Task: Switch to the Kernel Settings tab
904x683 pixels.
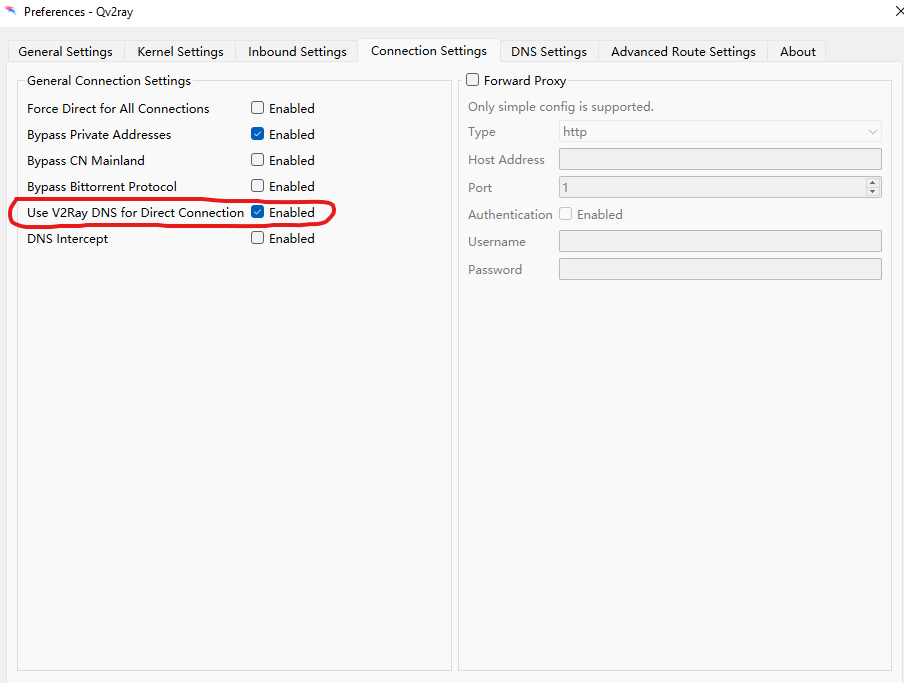Action: [x=180, y=51]
